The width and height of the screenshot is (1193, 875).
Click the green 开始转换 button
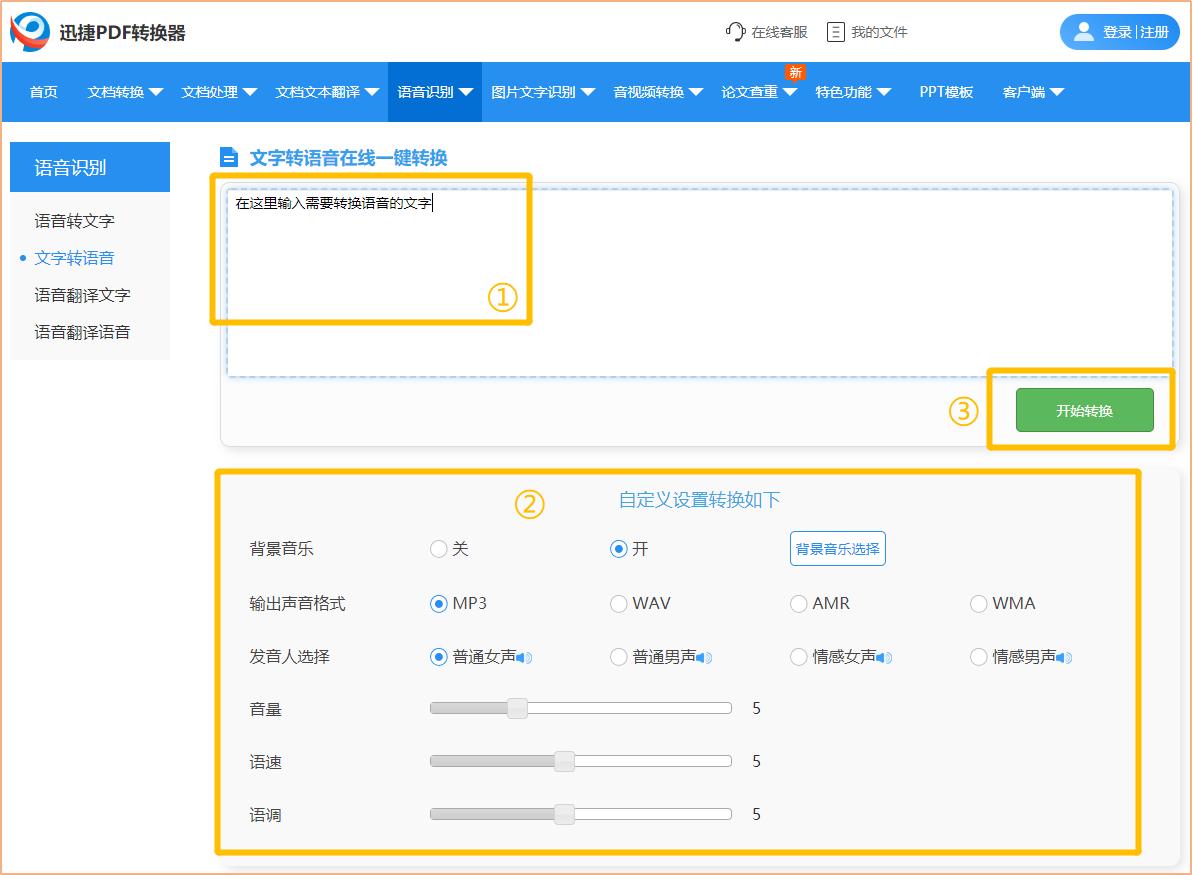coord(1085,410)
